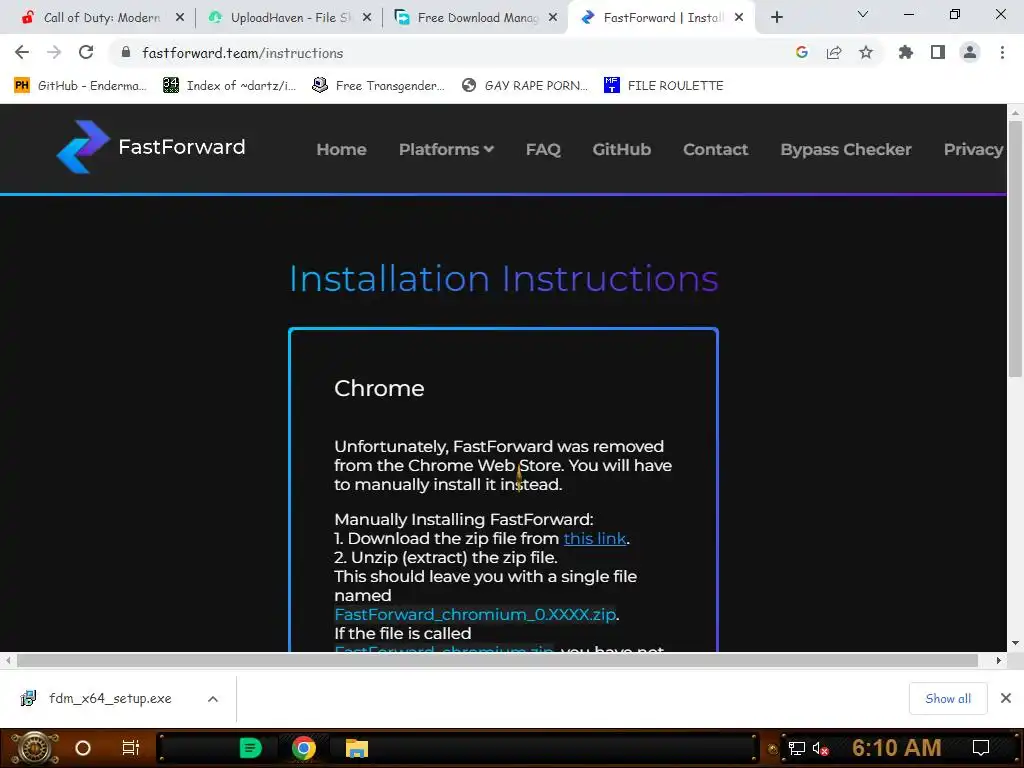View site info via padlock icon
1024x768 pixels.
click(x=126, y=52)
